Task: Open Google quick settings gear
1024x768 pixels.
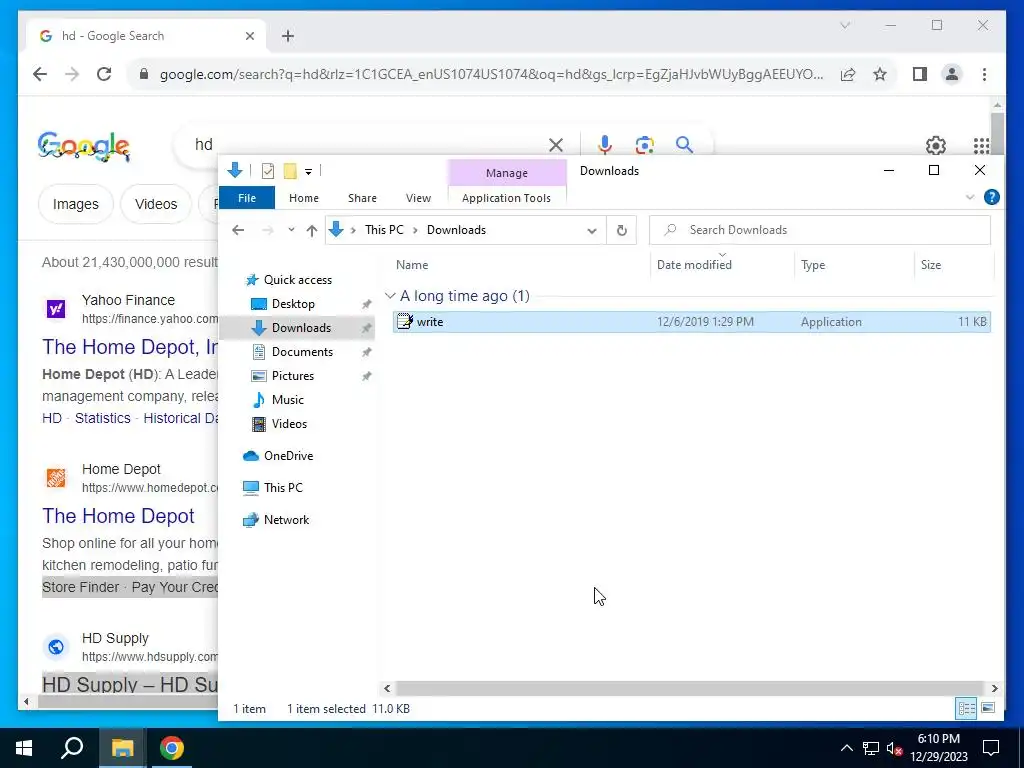Action: pyautogui.click(x=935, y=145)
